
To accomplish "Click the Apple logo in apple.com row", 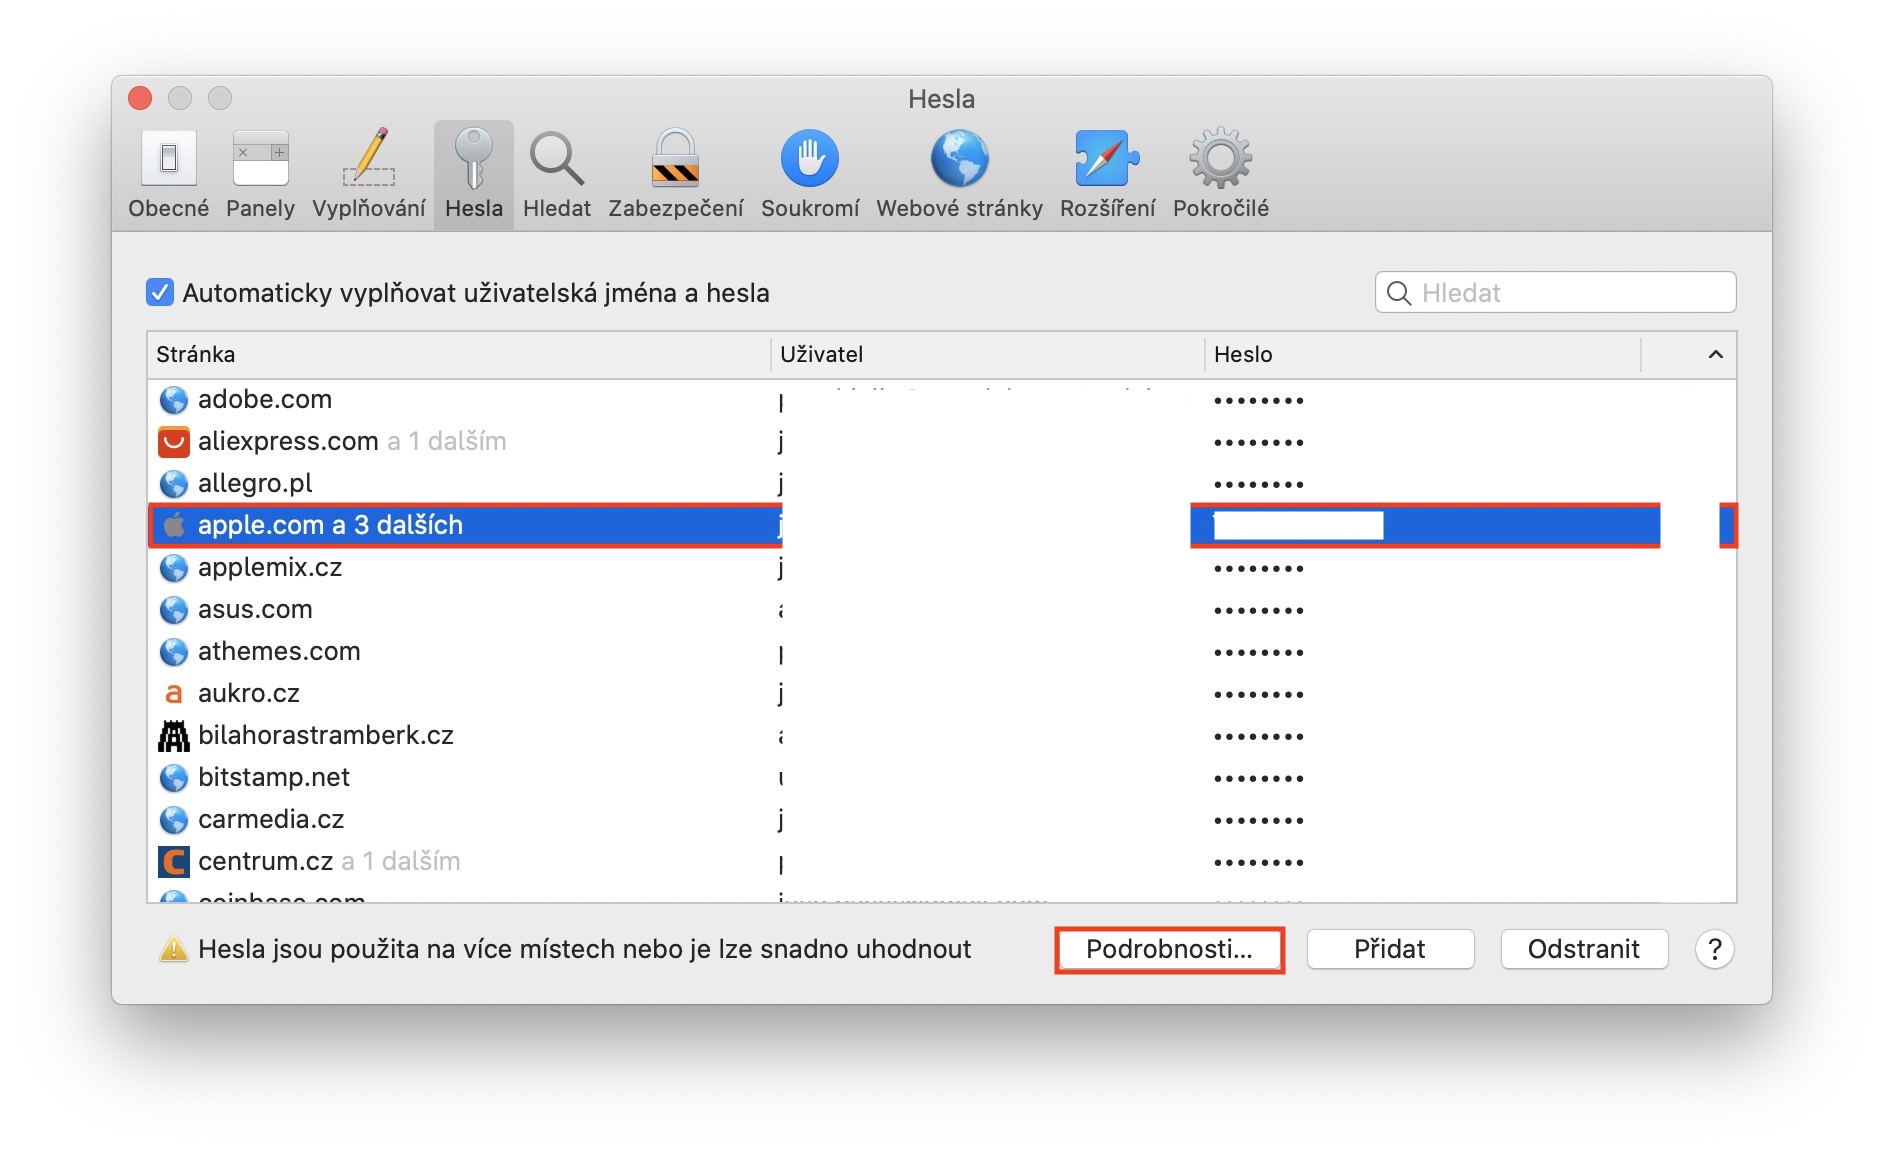I will [x=174, y=525].
